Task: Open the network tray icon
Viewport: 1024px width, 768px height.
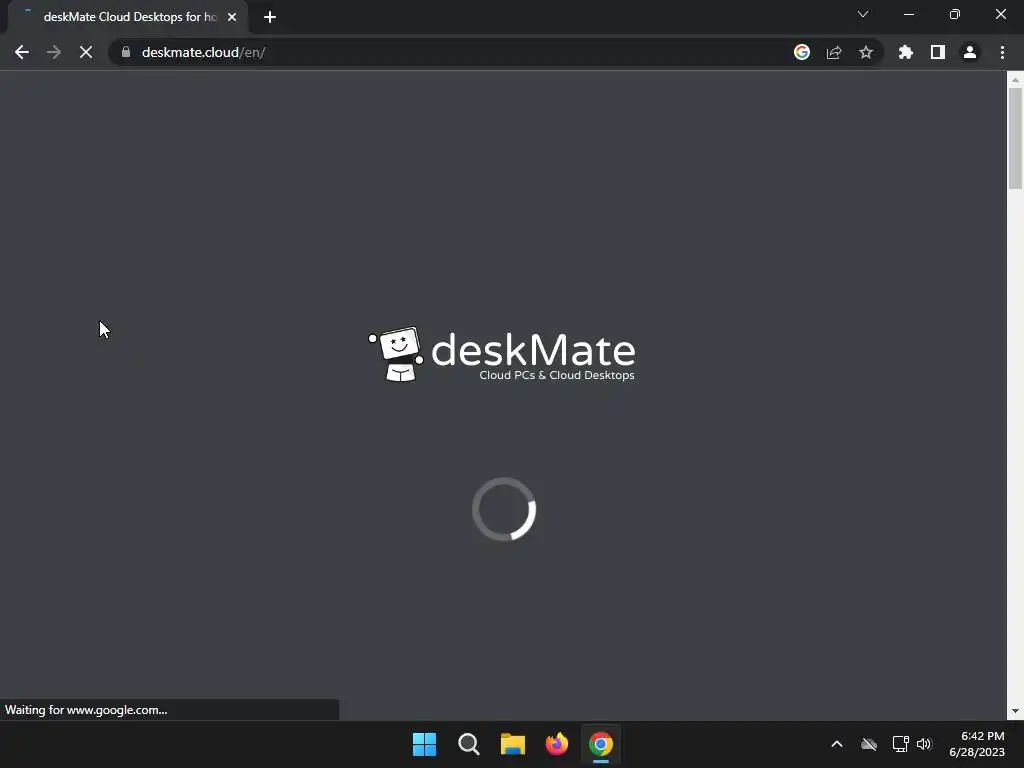Action: [x=901, y=744]
